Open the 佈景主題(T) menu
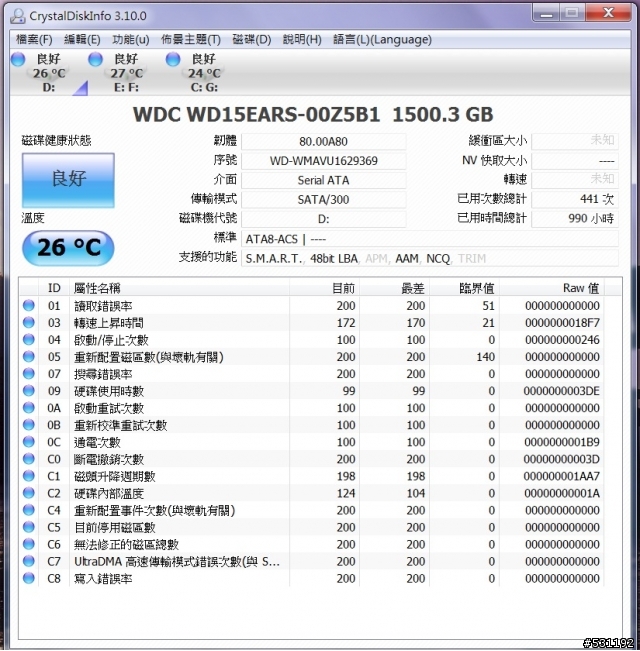 pyautogui.click(x=191, y=39)
